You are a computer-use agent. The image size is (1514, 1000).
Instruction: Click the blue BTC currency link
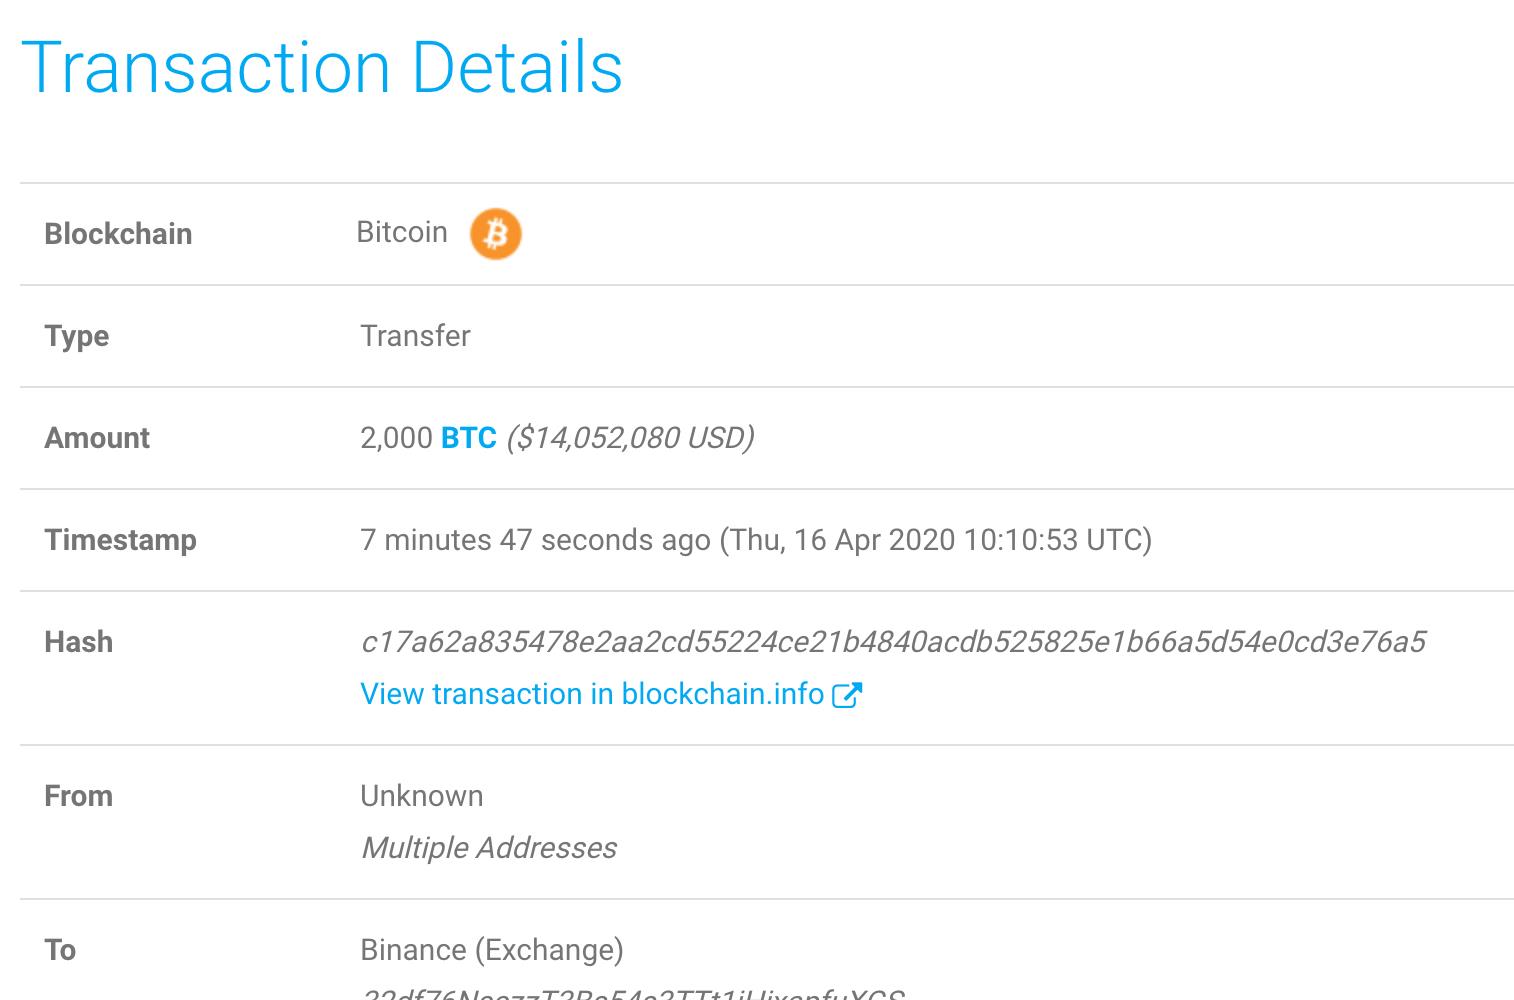pyautogui.click(x=469, y=438)
